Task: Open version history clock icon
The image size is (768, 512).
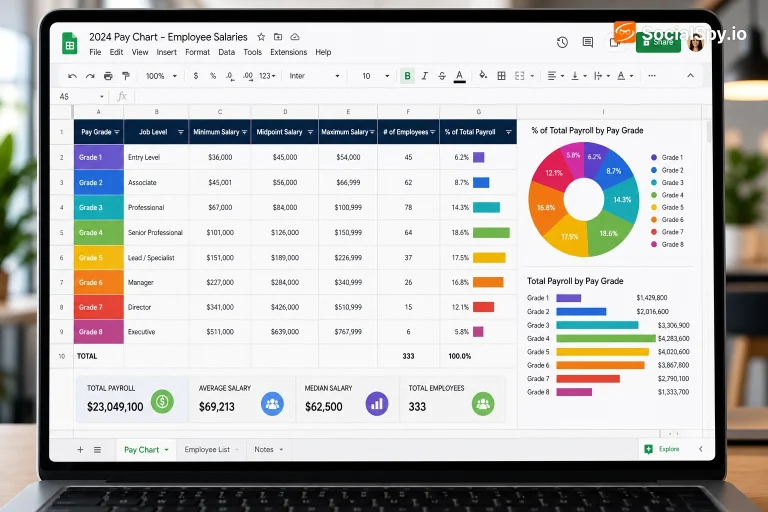Action: point(562,43)
